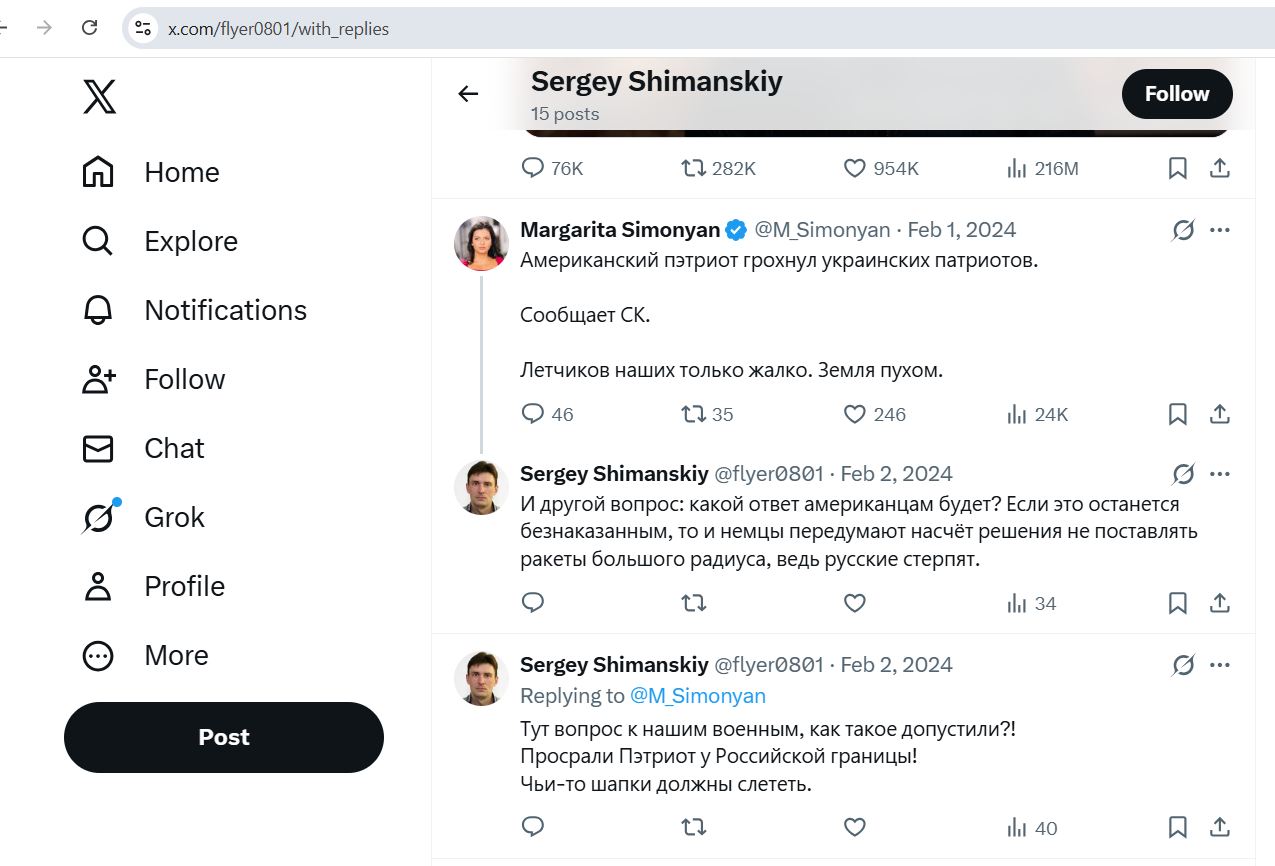Check Notifications
Image resolution: width=1275 pixels, height=866 pixels.
tap(225, 310)
